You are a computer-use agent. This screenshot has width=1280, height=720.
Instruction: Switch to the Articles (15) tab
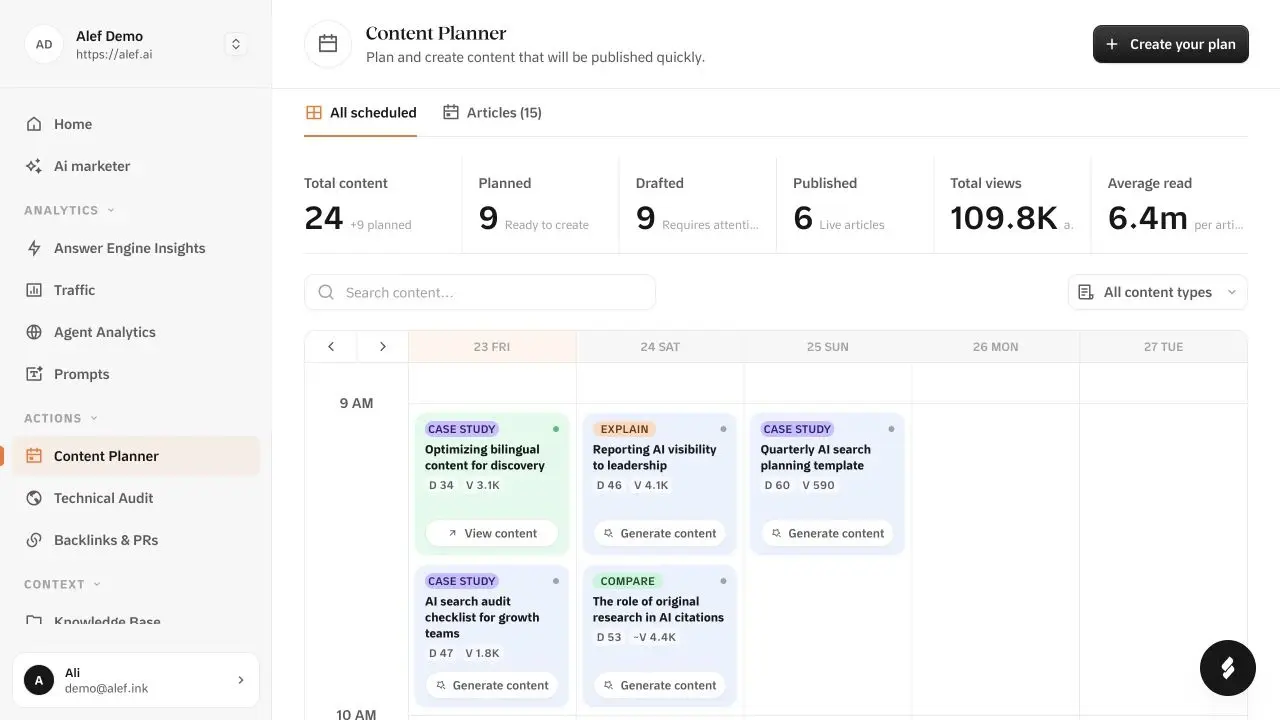[492, 113]
